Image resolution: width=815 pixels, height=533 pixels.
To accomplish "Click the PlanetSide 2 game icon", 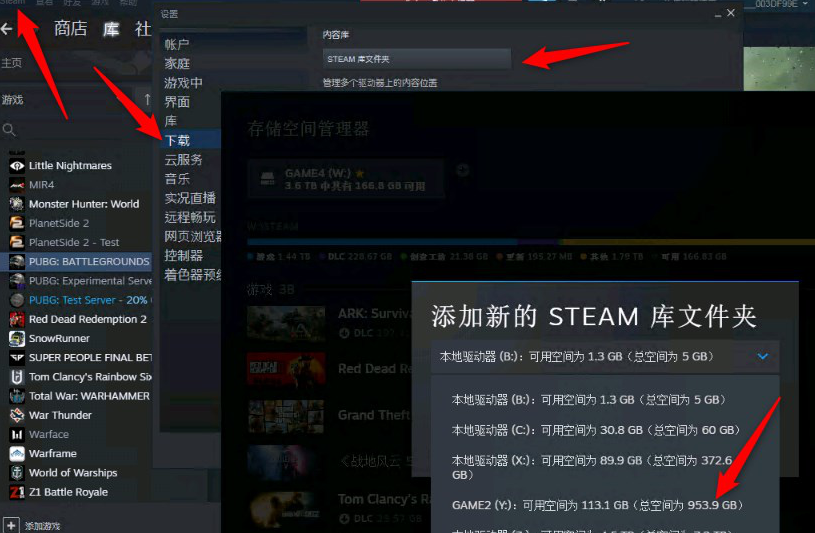I will (x=17, y=224).
